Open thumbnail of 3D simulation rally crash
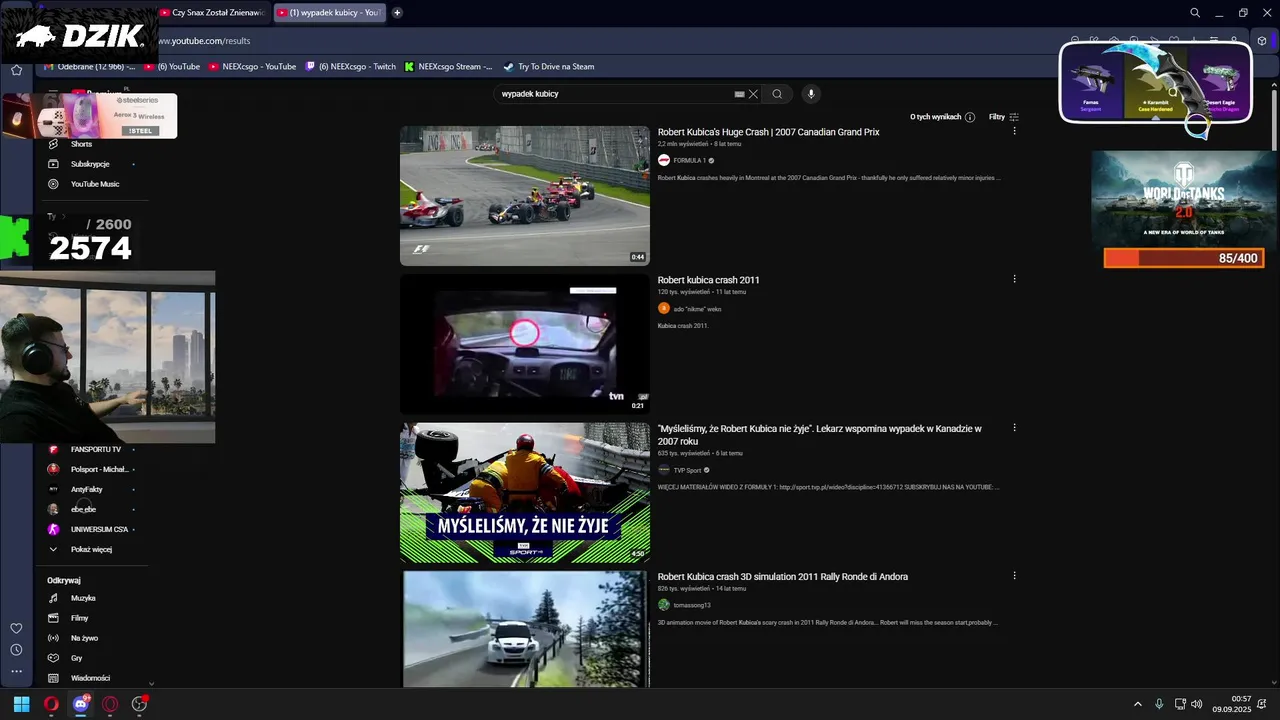Viewport: 1280px width, 720px height. point(525,628)
